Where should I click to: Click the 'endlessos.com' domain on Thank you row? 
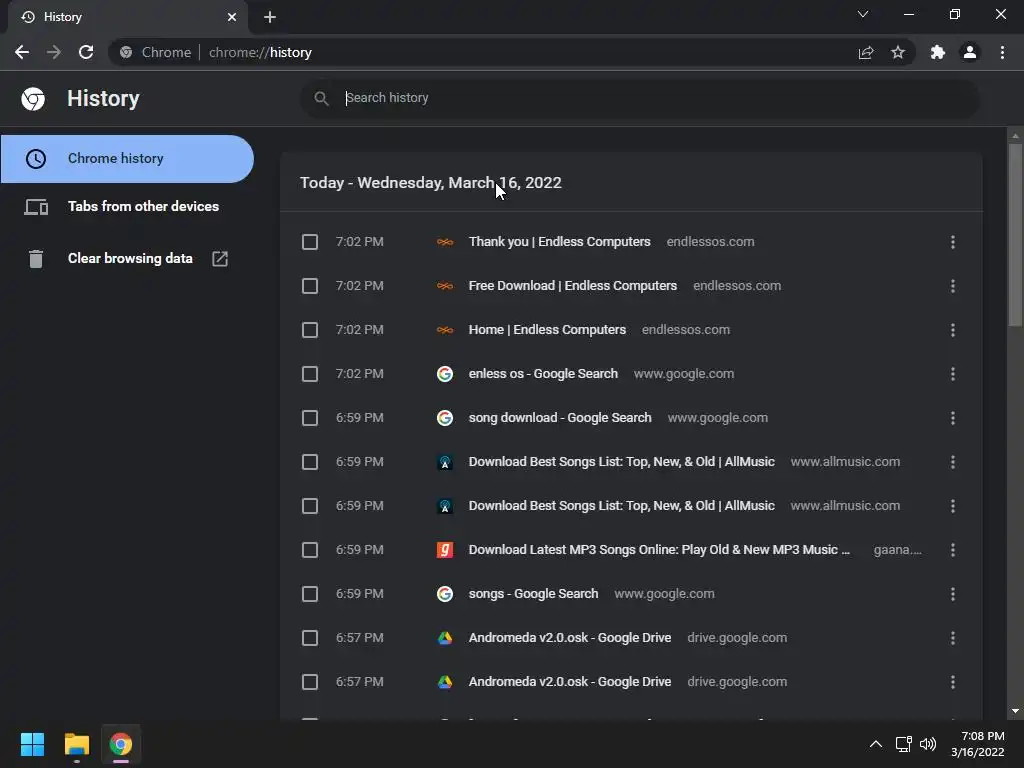[711, 242]
